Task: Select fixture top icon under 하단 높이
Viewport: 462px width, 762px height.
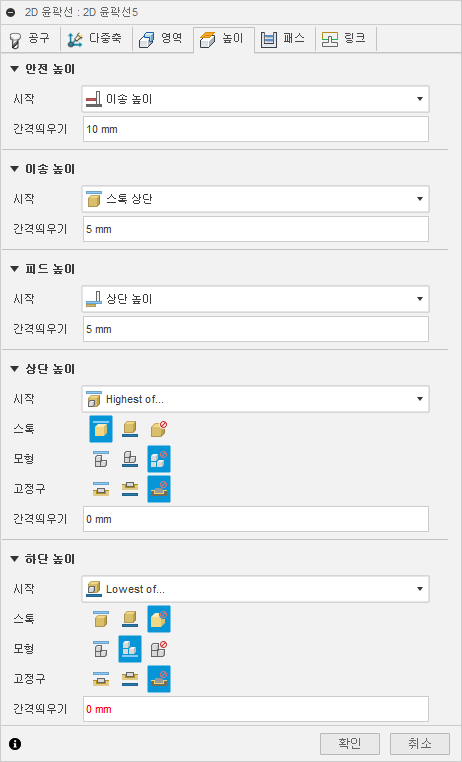Action: tap(101, 679)
